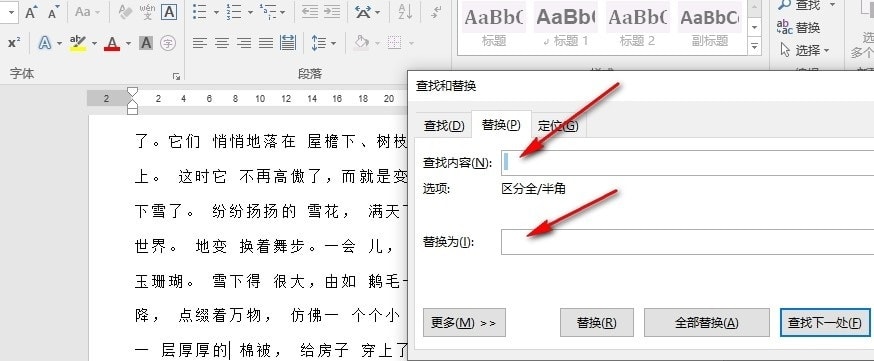
Task: Apply text effects with the glowing A icon
Action: [x=45, y=43]
